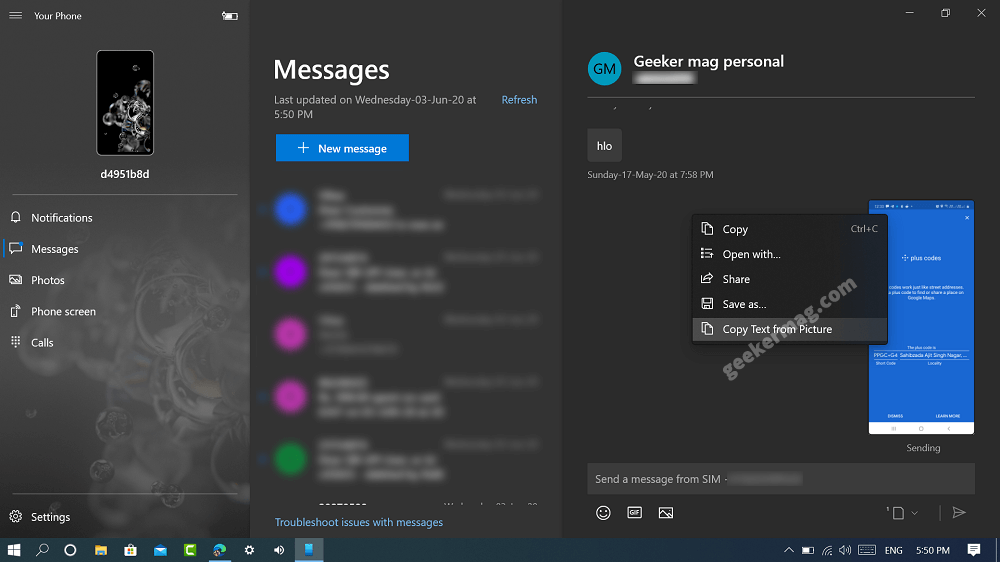Screen dimensions: 1000x562
Task: Open the touch keyboard from tray
Action: click(x=867, y=550)
